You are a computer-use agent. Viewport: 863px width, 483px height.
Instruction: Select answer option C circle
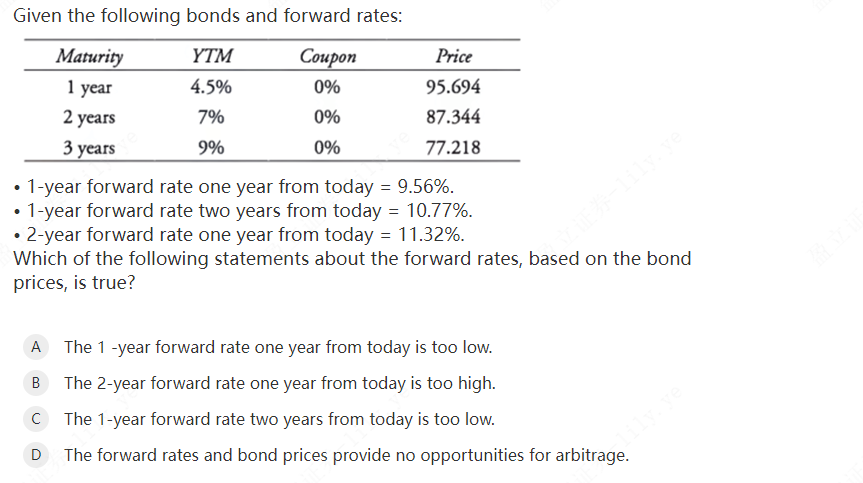point(36,419)
